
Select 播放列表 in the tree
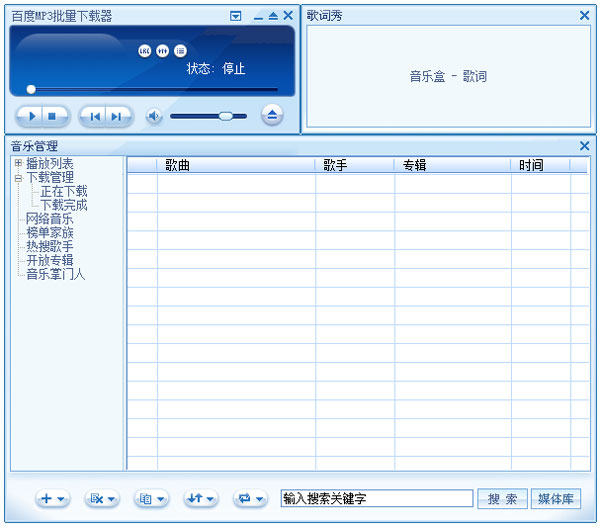pos(50,164)
